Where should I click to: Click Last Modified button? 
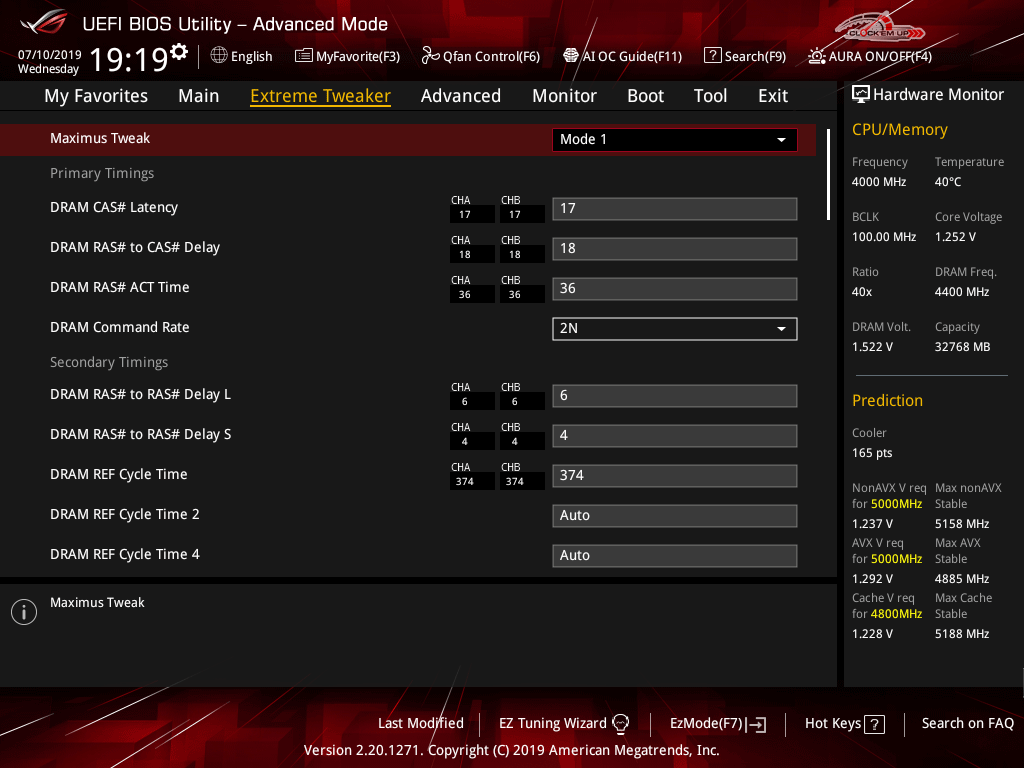tap(420, 723)
